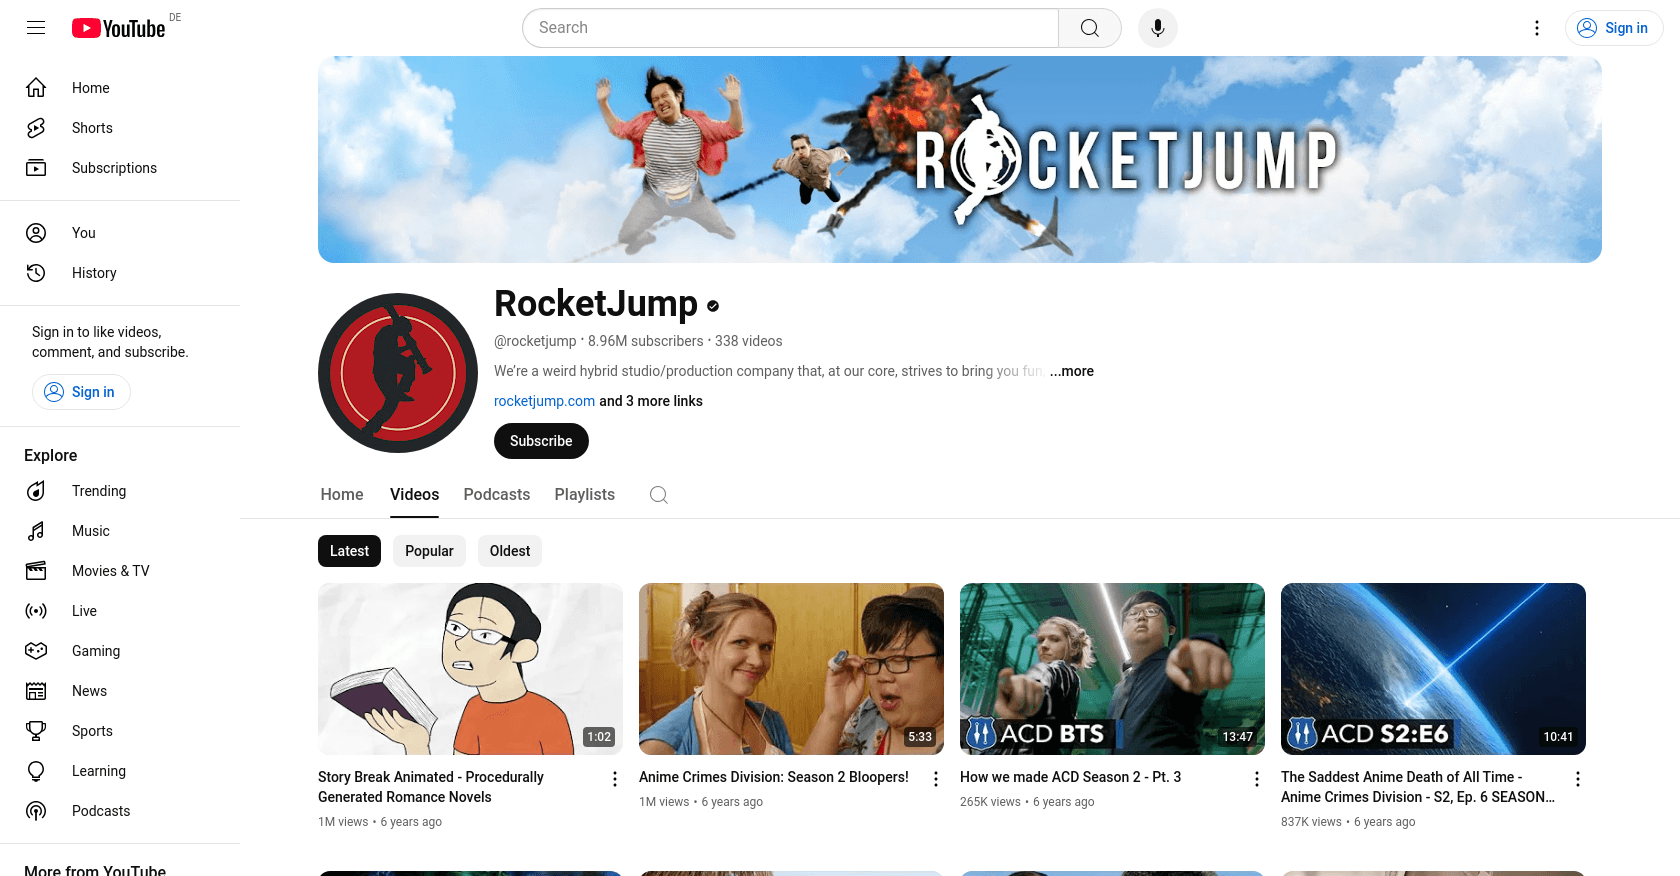Sort videos by Oldest
Viewport: 1680px width, 876px height.
pyautogui.click(x=510, y=551)
